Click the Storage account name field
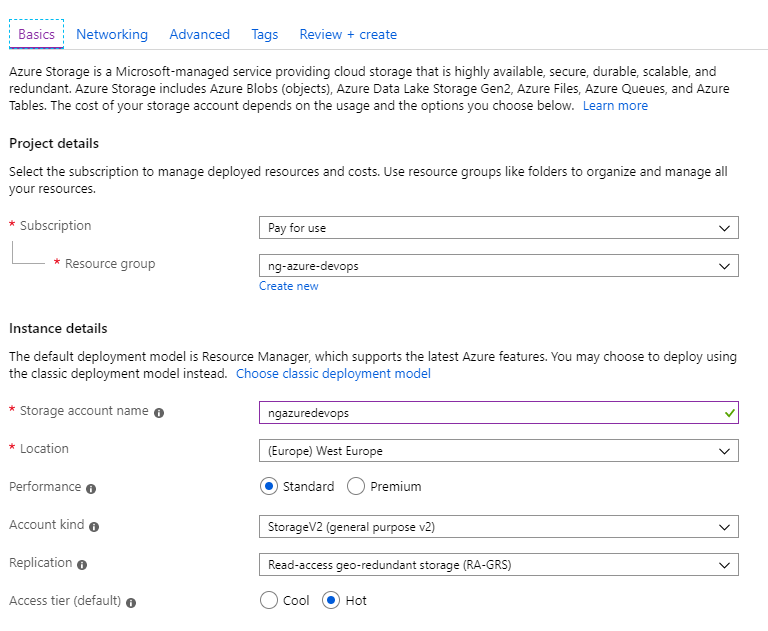This screenshot has height=631, width=768. 499,413
